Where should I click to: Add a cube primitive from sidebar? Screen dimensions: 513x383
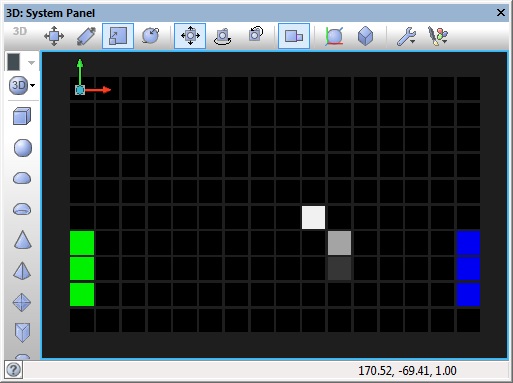[x=22, y=116]
